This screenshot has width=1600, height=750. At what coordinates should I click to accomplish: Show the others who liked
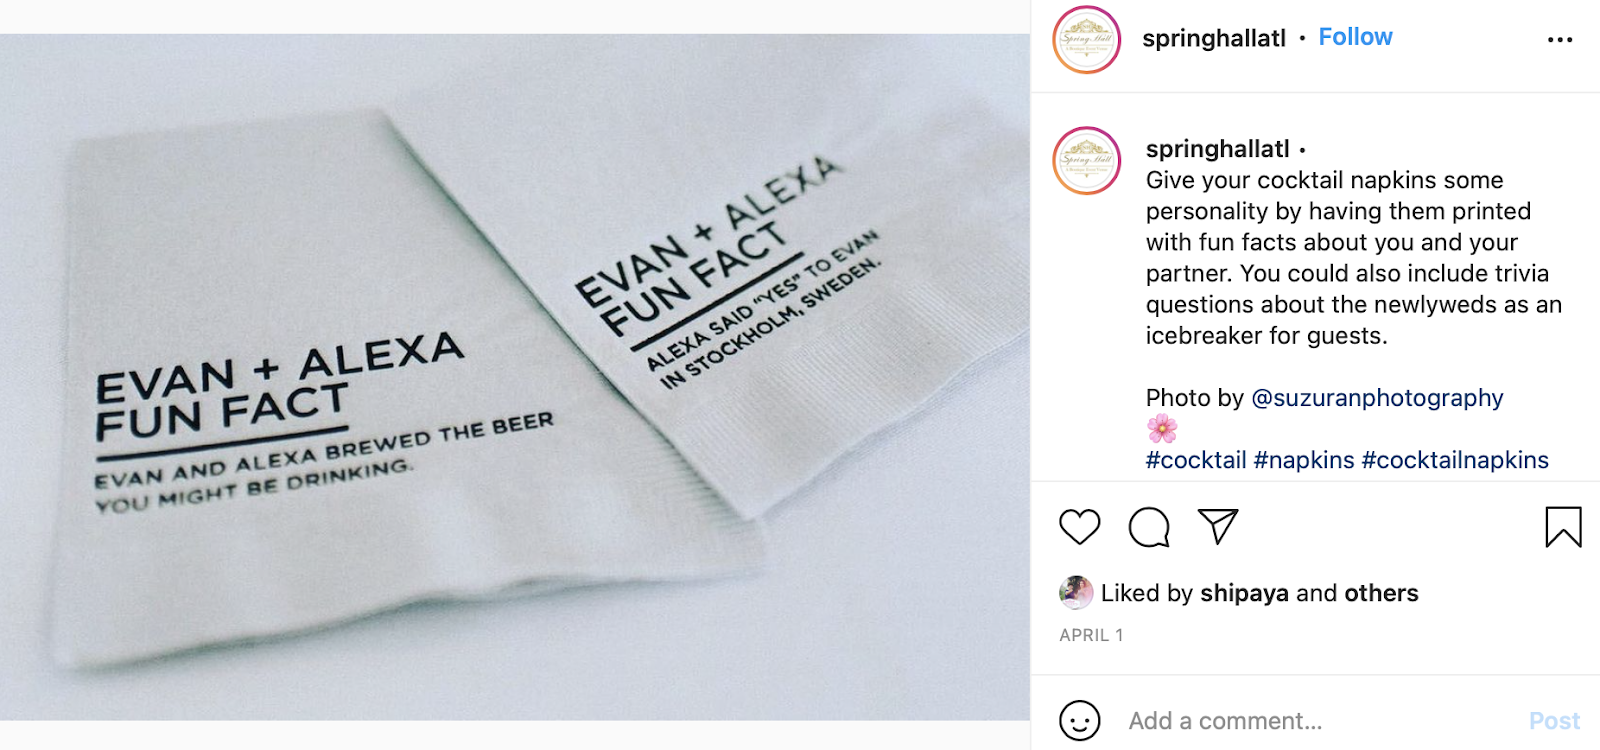(1381, 593)
